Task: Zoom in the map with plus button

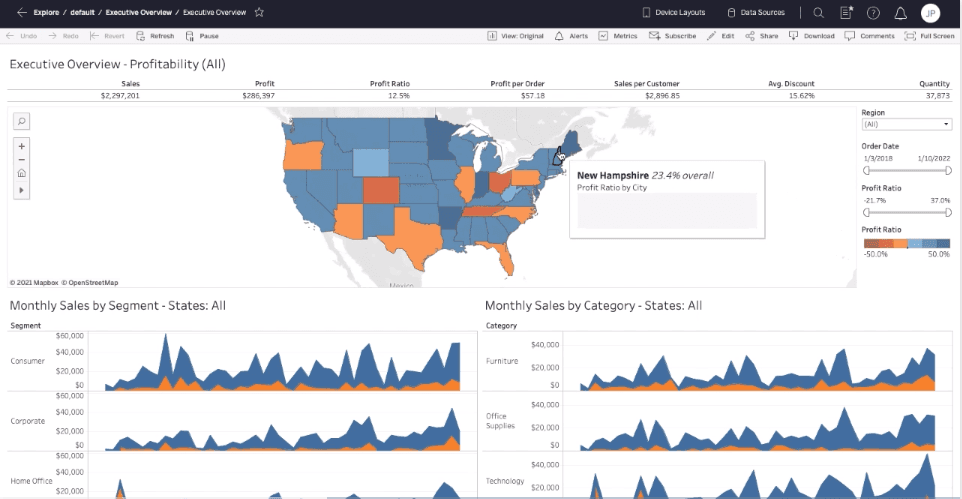Action: [x=21, y=146]
